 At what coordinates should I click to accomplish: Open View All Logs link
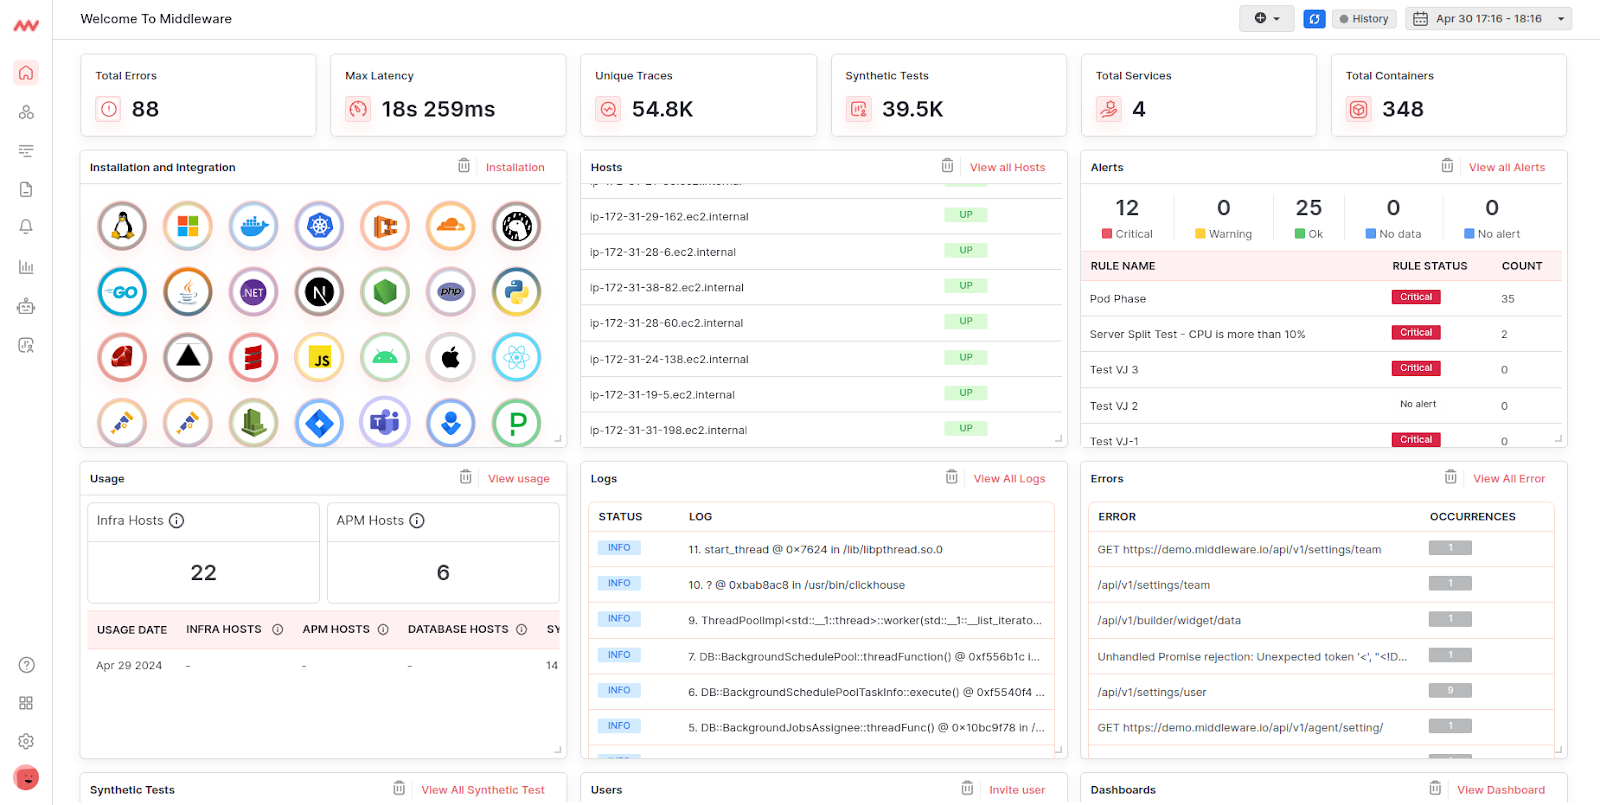point(1009,479)
